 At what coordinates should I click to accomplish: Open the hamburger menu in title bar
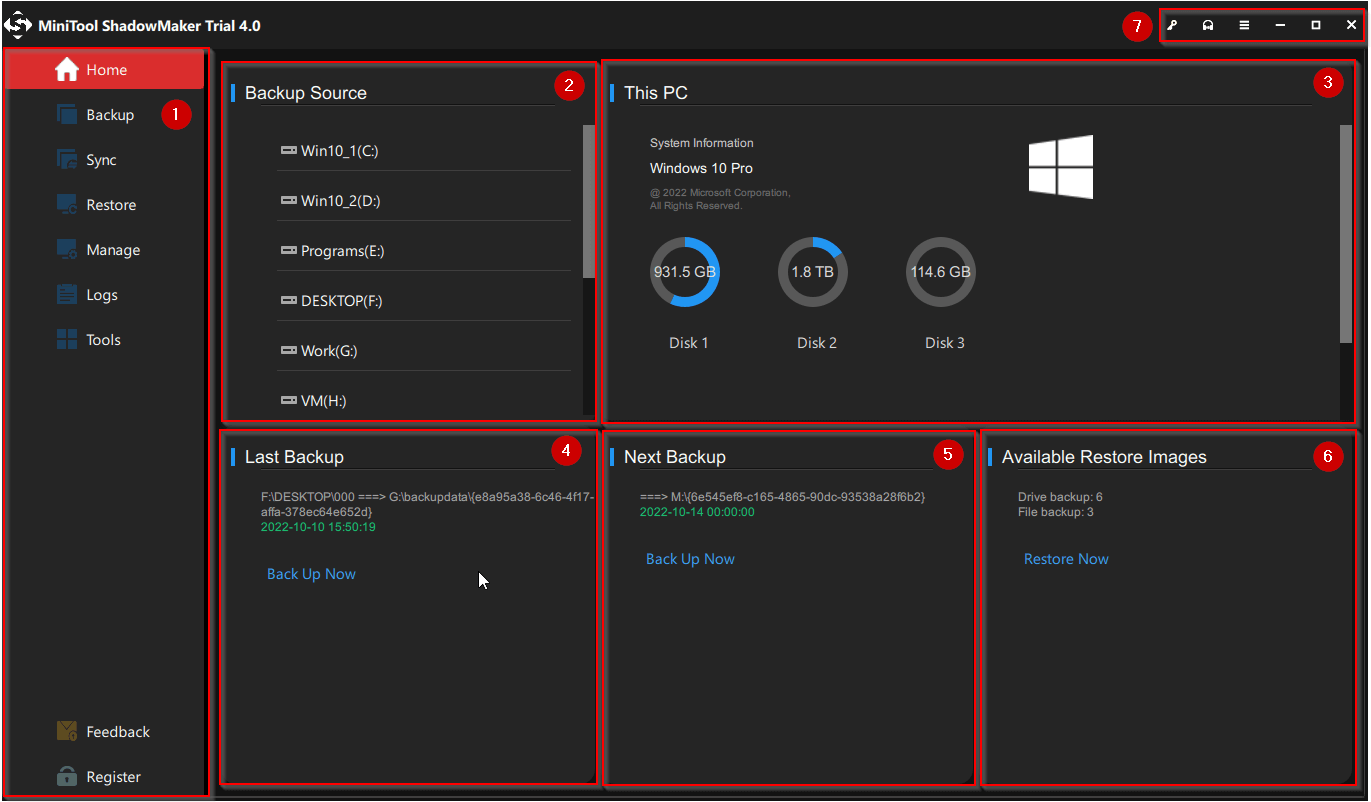click(1243, 24)
